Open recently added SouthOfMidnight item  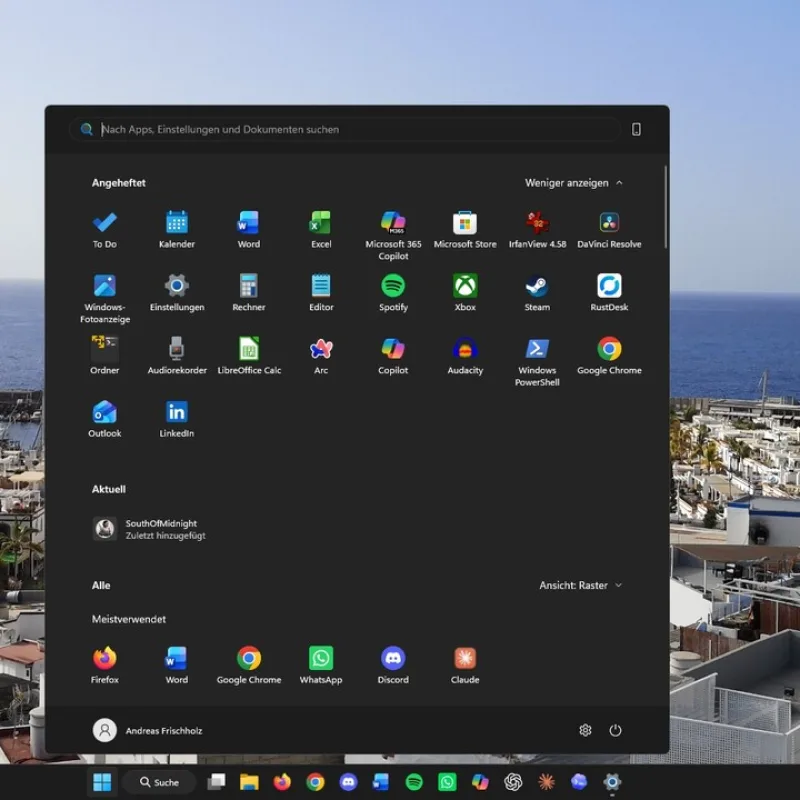tap(150, 529)
